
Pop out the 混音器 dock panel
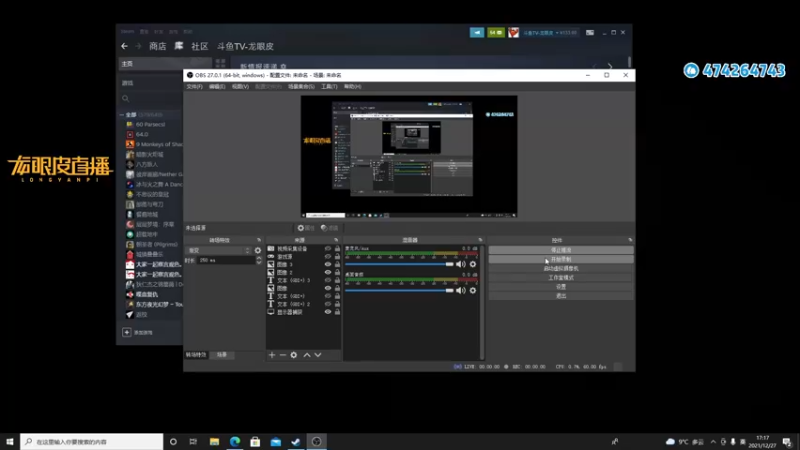coord(480,240)
